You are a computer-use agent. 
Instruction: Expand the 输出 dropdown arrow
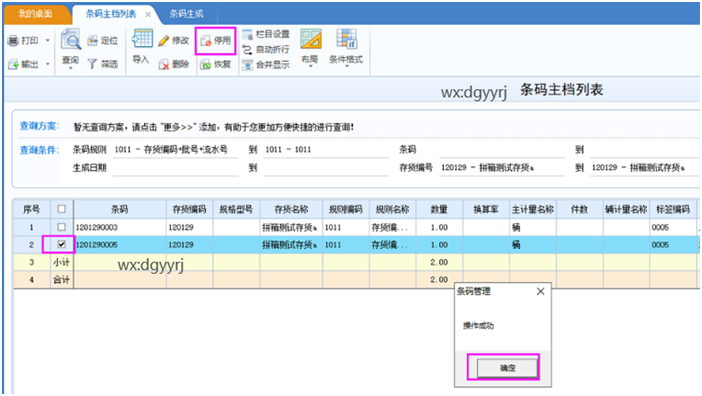coord(47,64)
